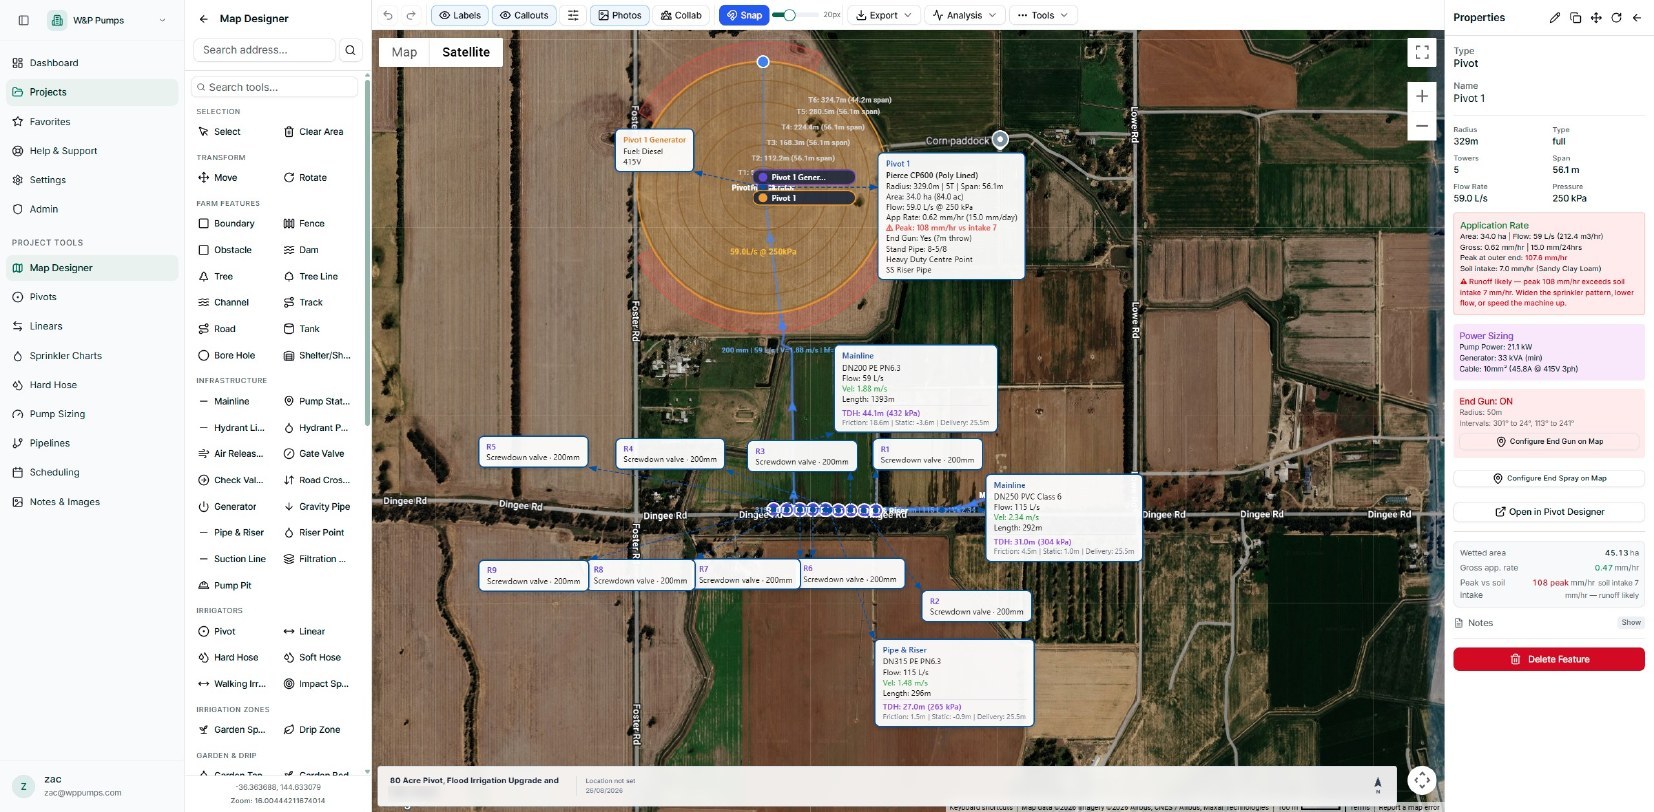Open the Tools dropdown menu
This screenshot has height=812, width=1654.
[x=1042, y=15]
